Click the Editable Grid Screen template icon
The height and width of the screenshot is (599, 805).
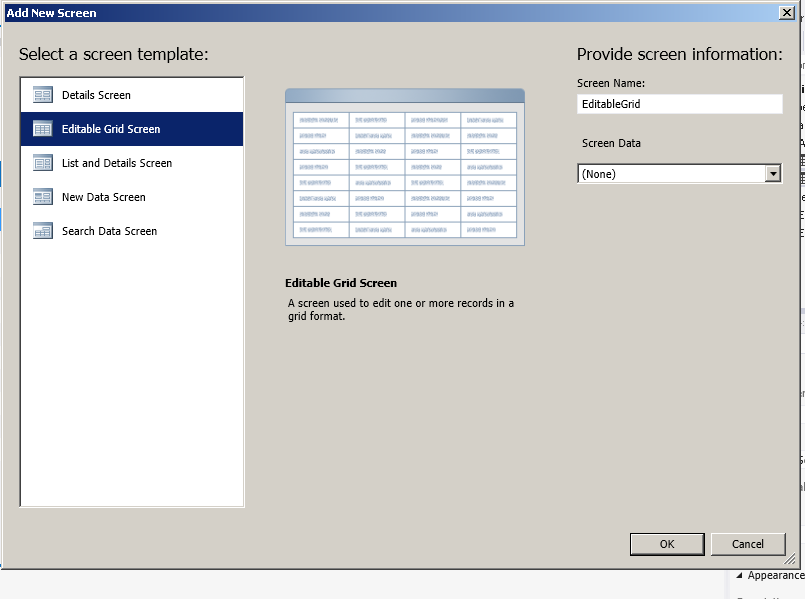click(43, 129)
